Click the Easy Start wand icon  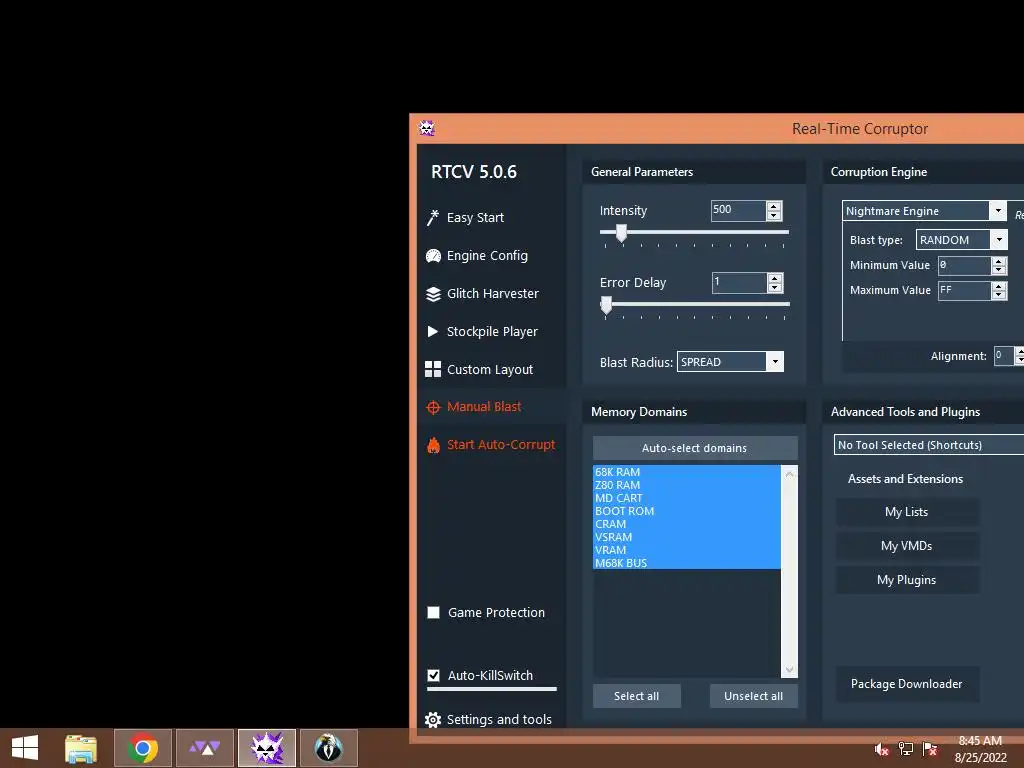[432, 217]
